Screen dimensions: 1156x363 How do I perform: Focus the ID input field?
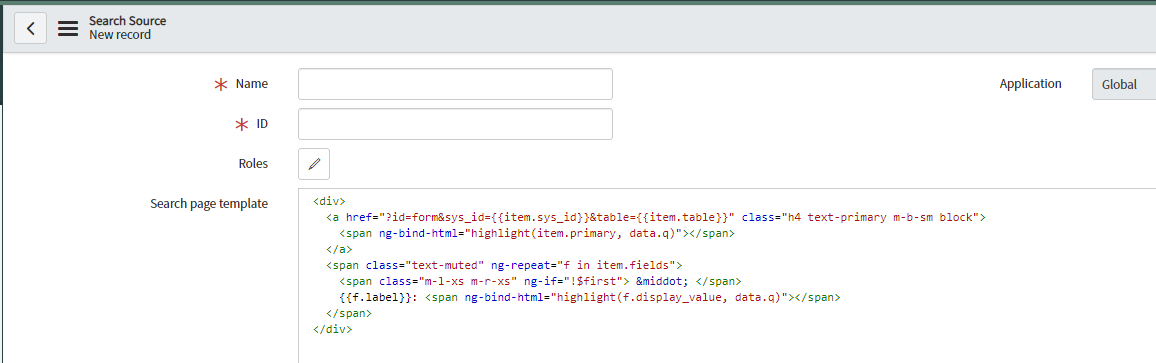click(x=455, y=124)
